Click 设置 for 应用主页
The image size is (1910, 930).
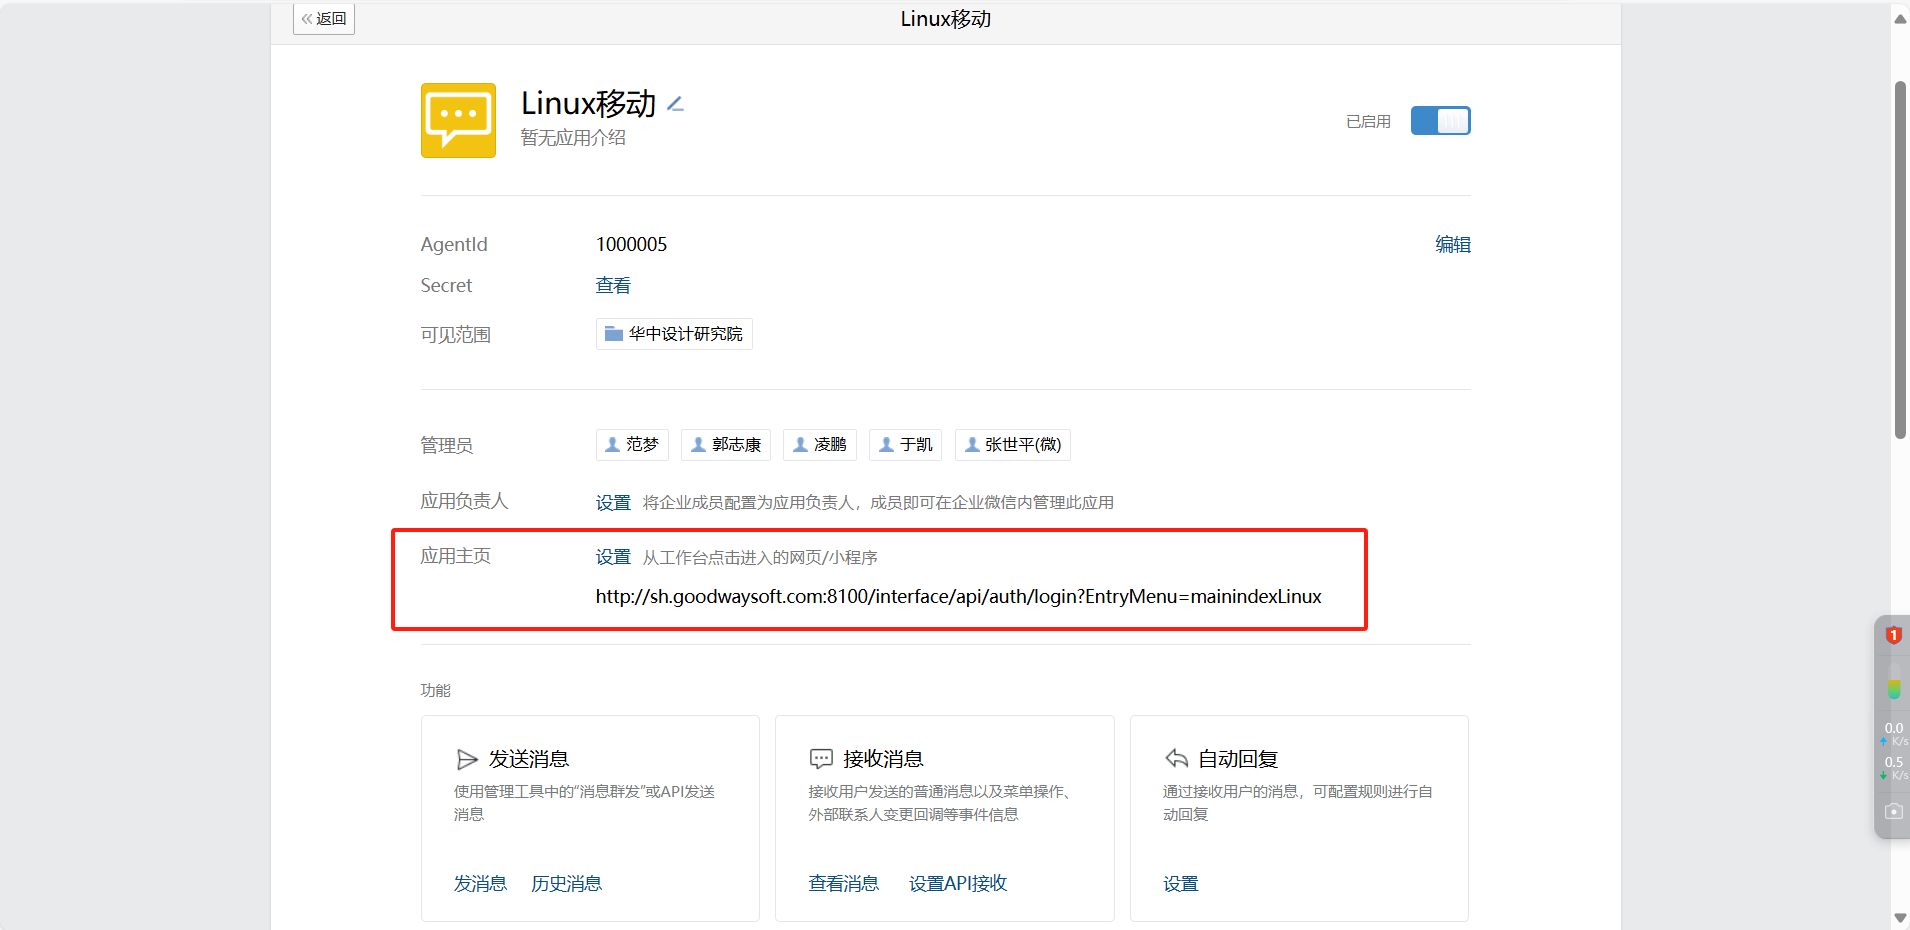pyautogui.click(x=613, y=557)
